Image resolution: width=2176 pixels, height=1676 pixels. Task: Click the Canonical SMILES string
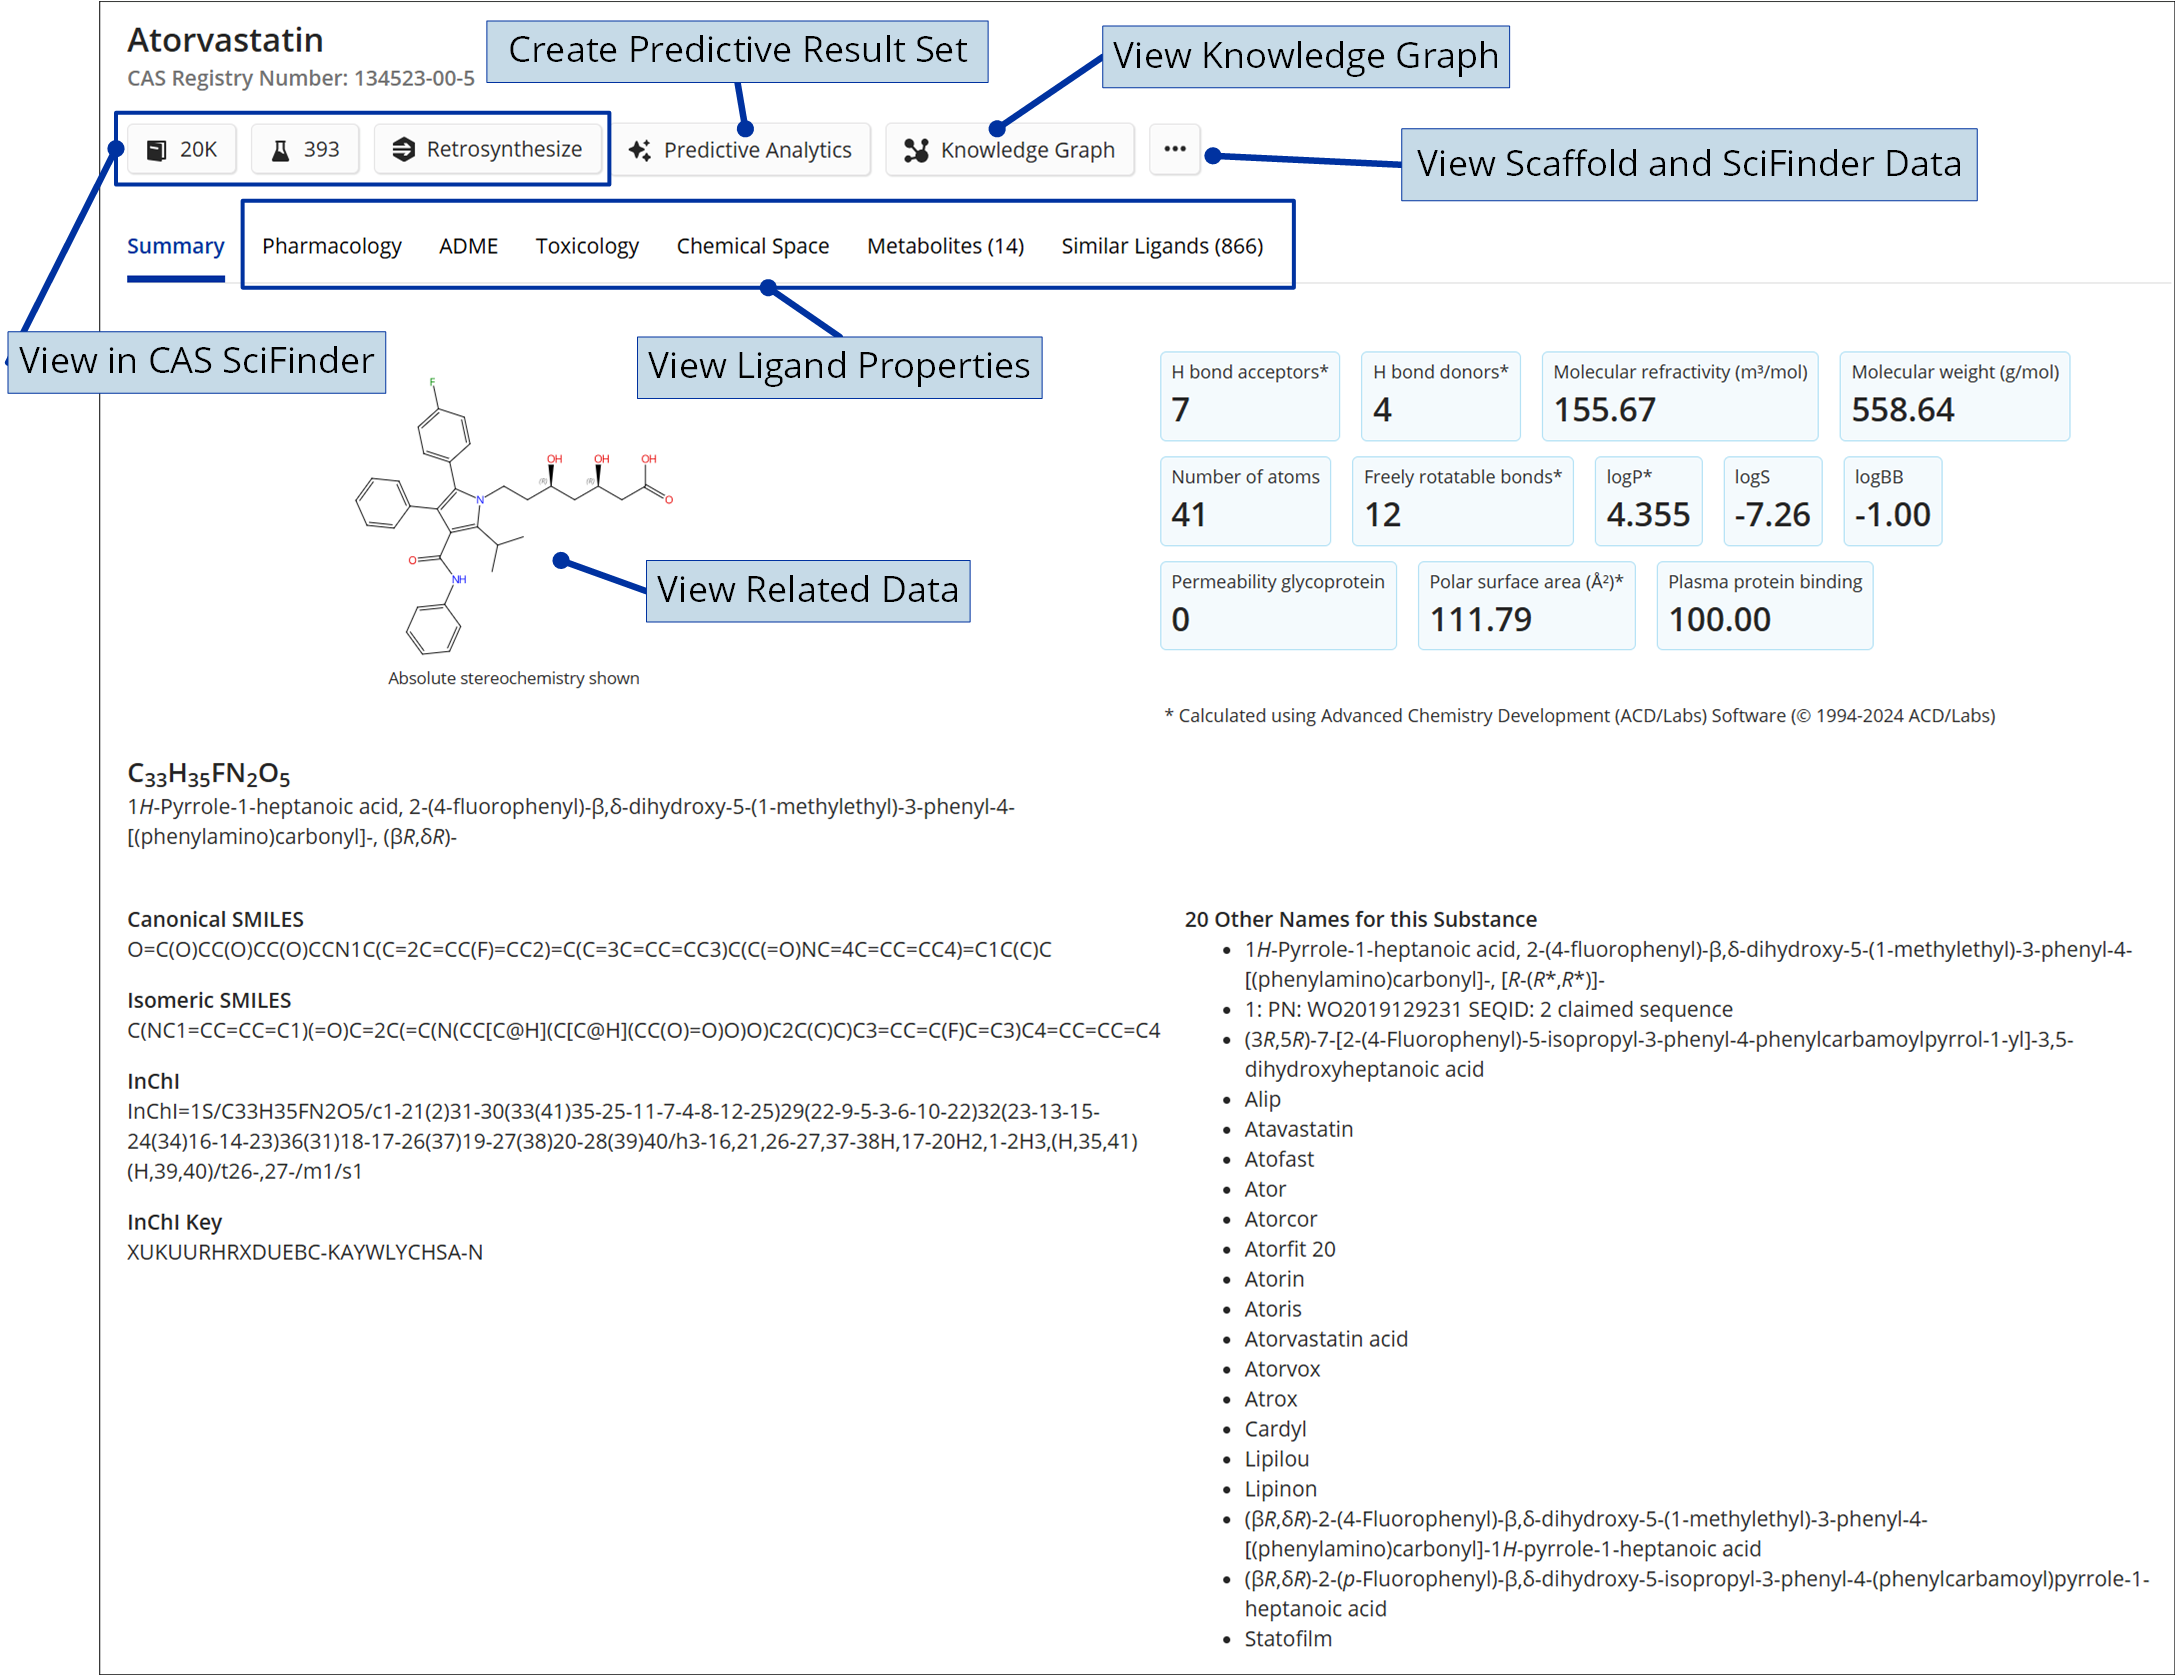[589, 949]
